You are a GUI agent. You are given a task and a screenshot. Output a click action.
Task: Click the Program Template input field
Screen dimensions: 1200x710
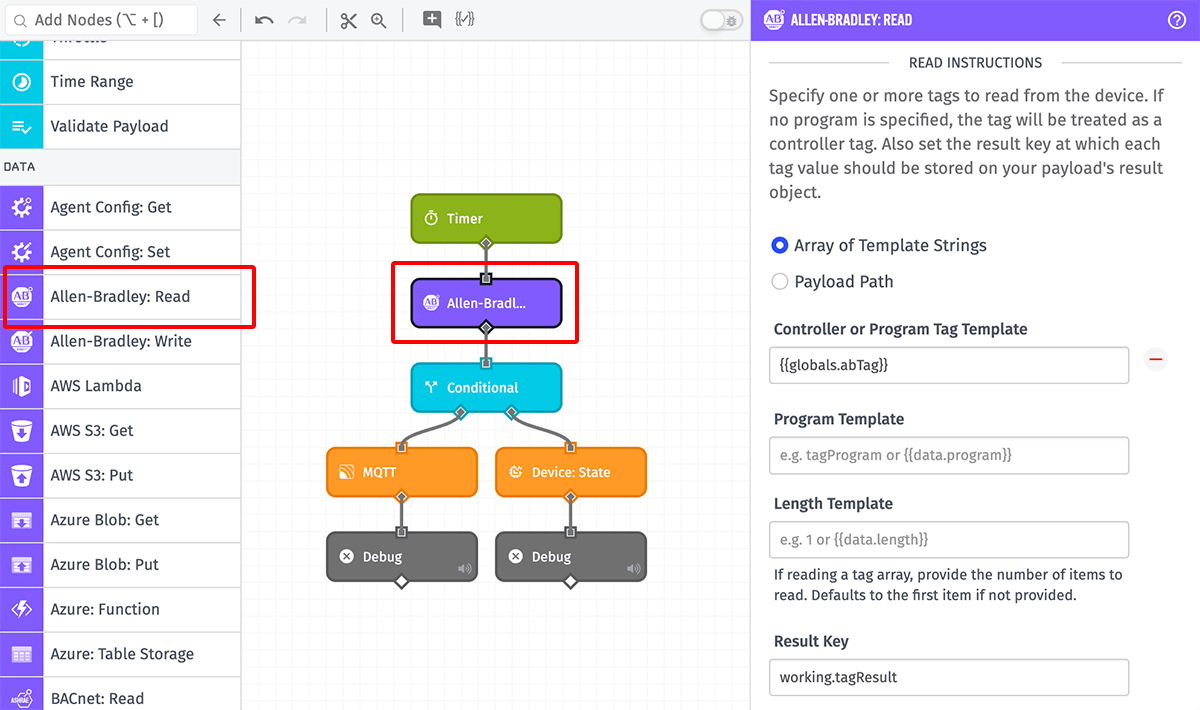point(949,455)
